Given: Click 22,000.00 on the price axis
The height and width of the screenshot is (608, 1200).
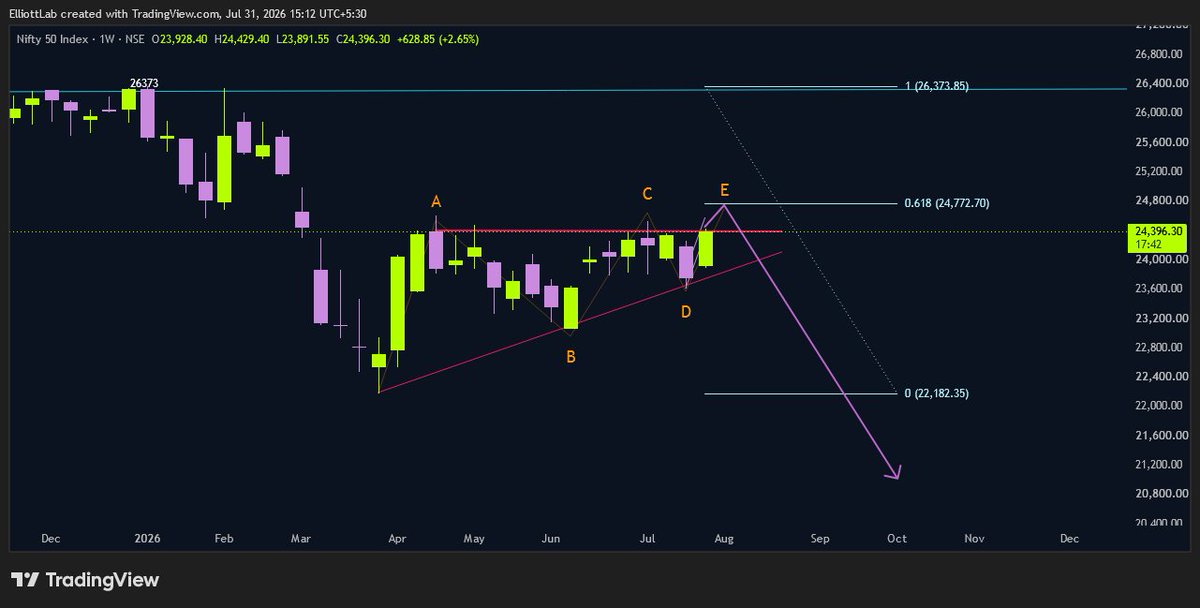Looking at the screenshot, I should point(1160,406).
